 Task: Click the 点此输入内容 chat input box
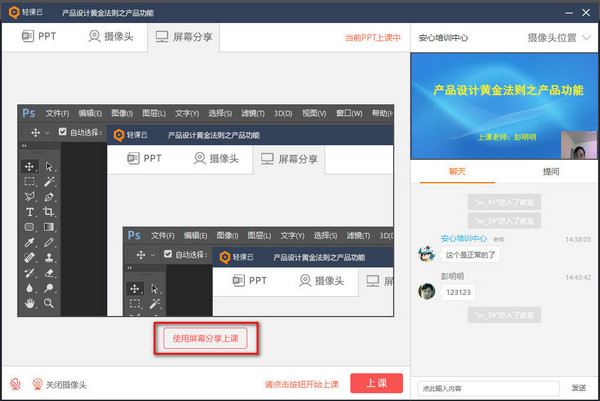(489, 388)
